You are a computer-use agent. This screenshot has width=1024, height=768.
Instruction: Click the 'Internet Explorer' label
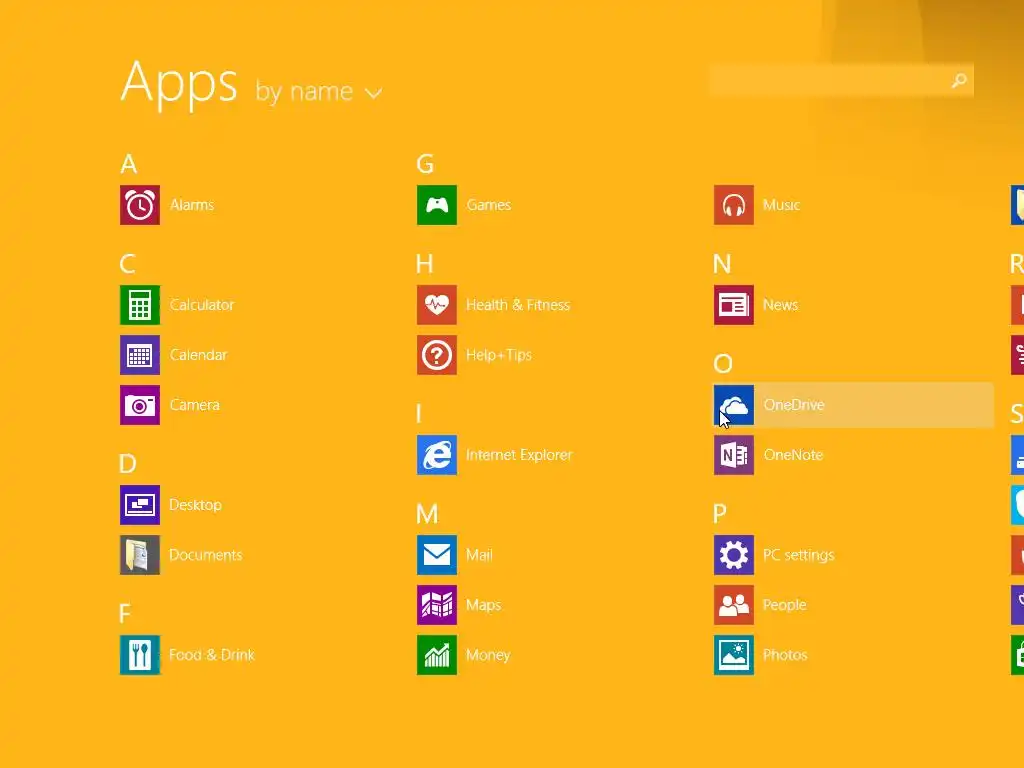[x=519, y=455]
